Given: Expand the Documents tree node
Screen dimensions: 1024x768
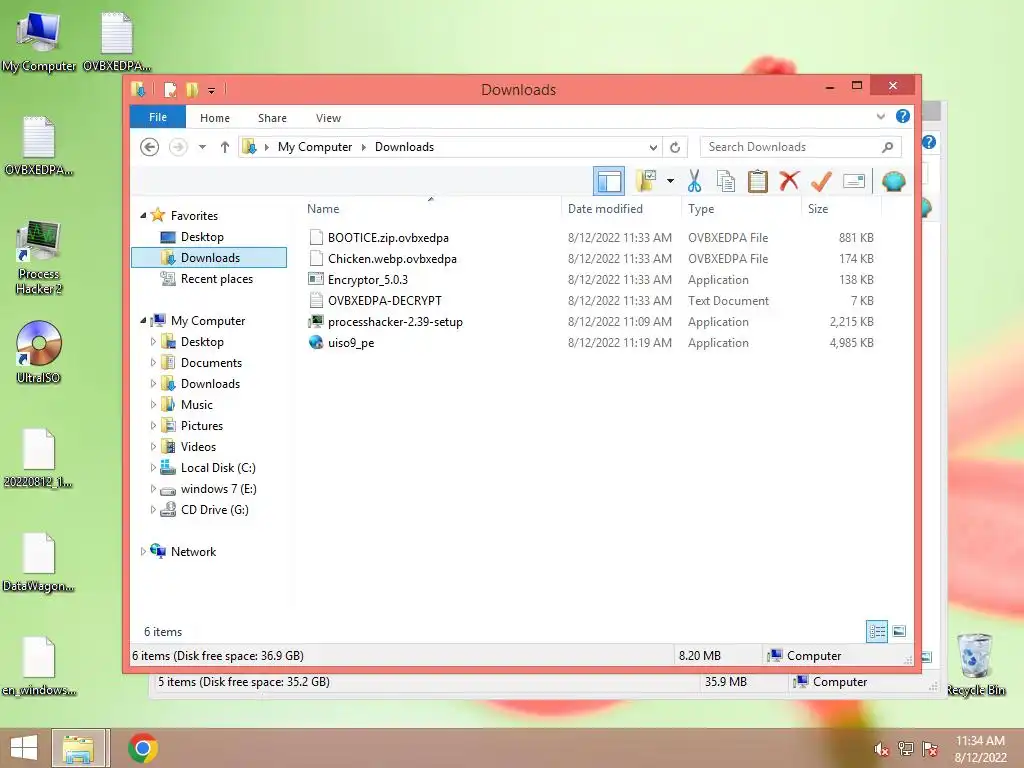Looking at the screenshot, I should (153, 362).
